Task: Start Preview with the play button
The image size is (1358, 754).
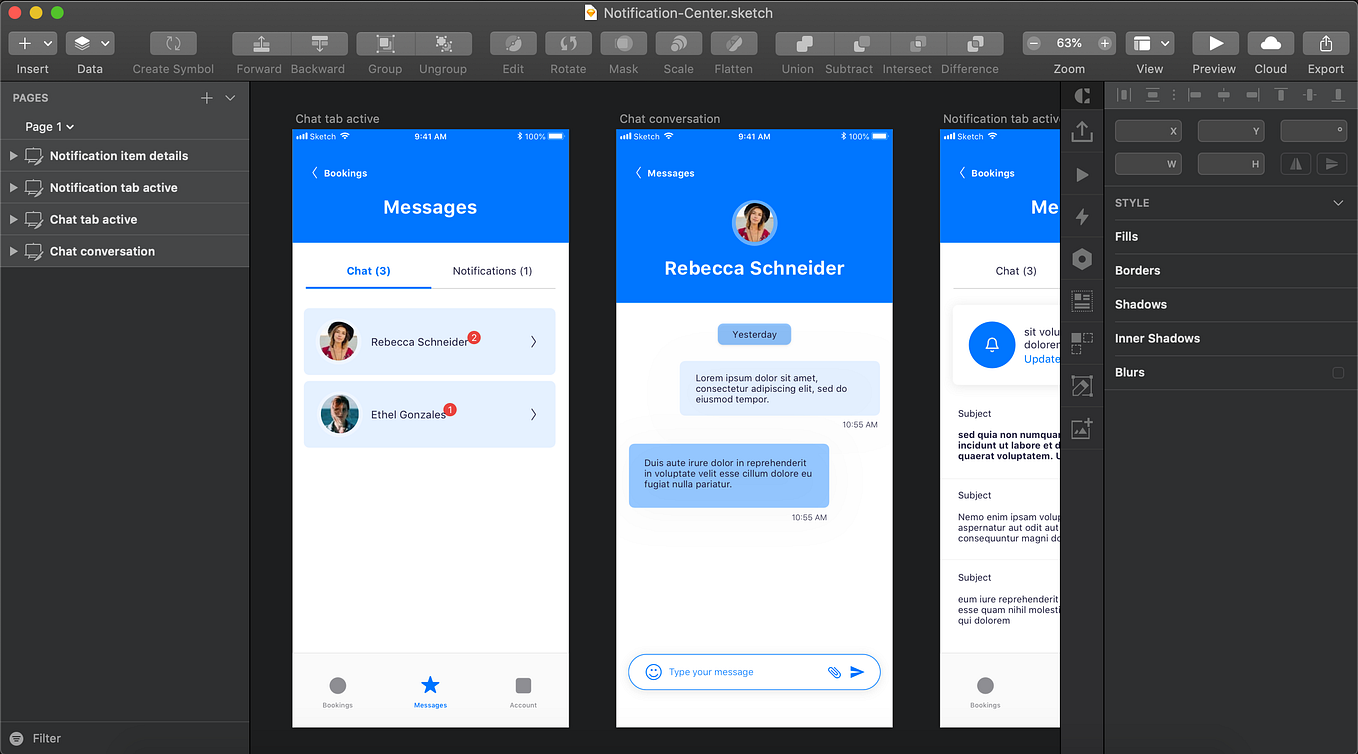Action: click(x=1215, y=43)
